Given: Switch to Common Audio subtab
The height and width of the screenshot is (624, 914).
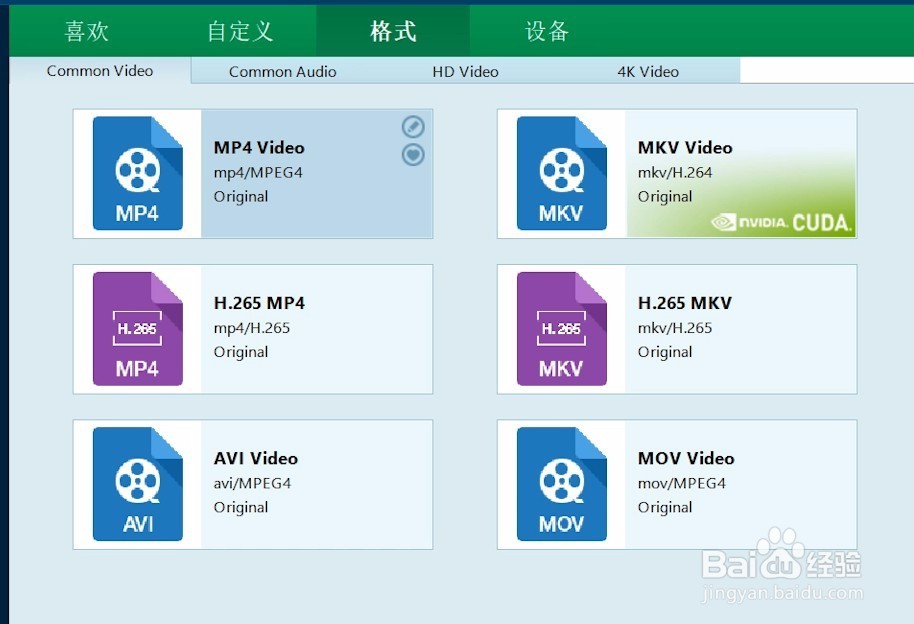Looking at the screenshot, I should [283, 72].
